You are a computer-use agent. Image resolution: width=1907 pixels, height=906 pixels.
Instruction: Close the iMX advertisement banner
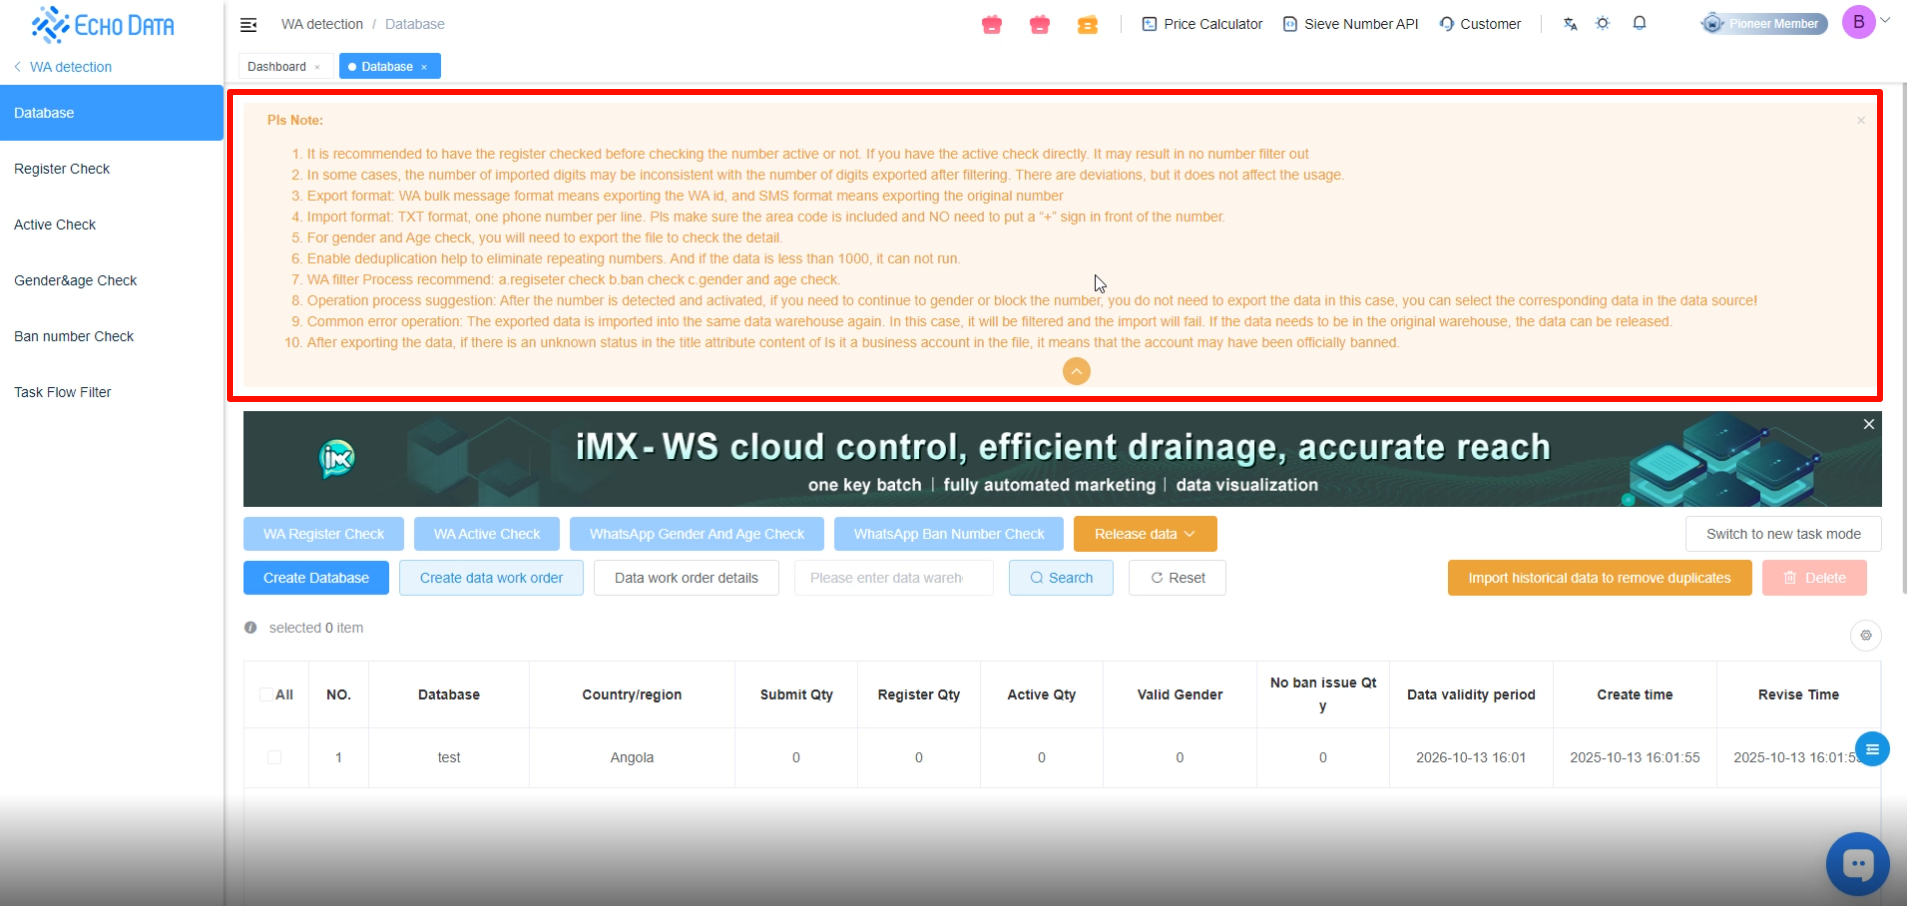tap(1868, 424)
